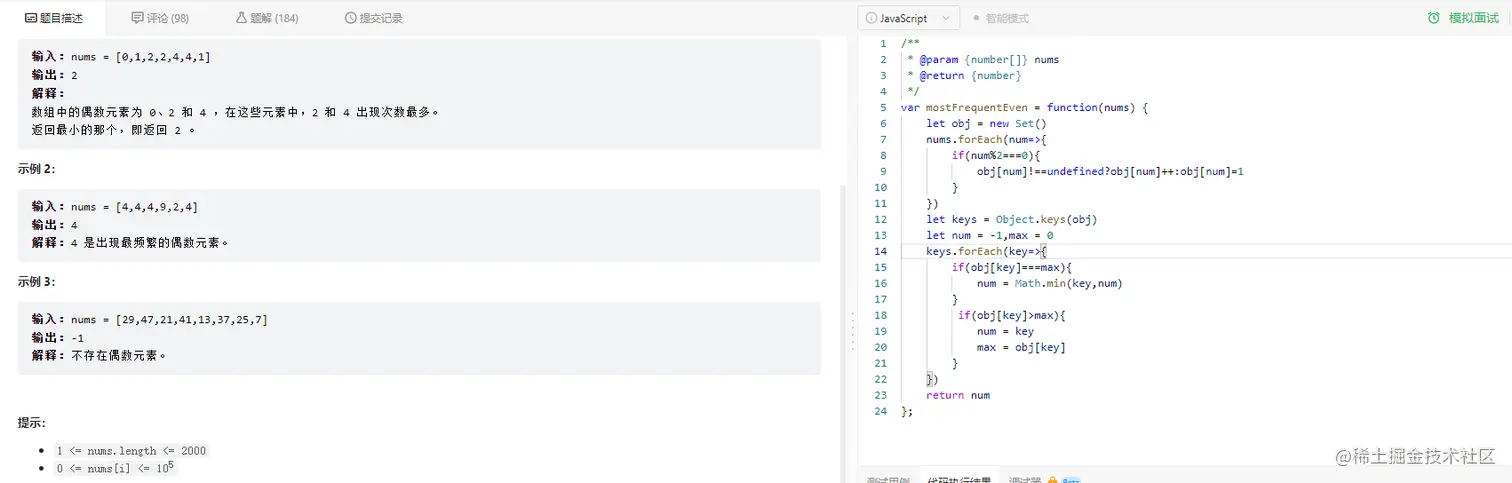Click the '0 <= nums[i] <= 10^5' constraint
Screen dimensions: 1512x483
(x=115, y=468)
